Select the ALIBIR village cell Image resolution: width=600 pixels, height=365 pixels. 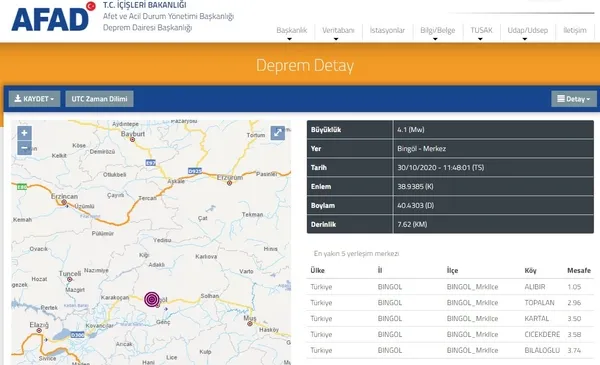[x=535, y=287]
